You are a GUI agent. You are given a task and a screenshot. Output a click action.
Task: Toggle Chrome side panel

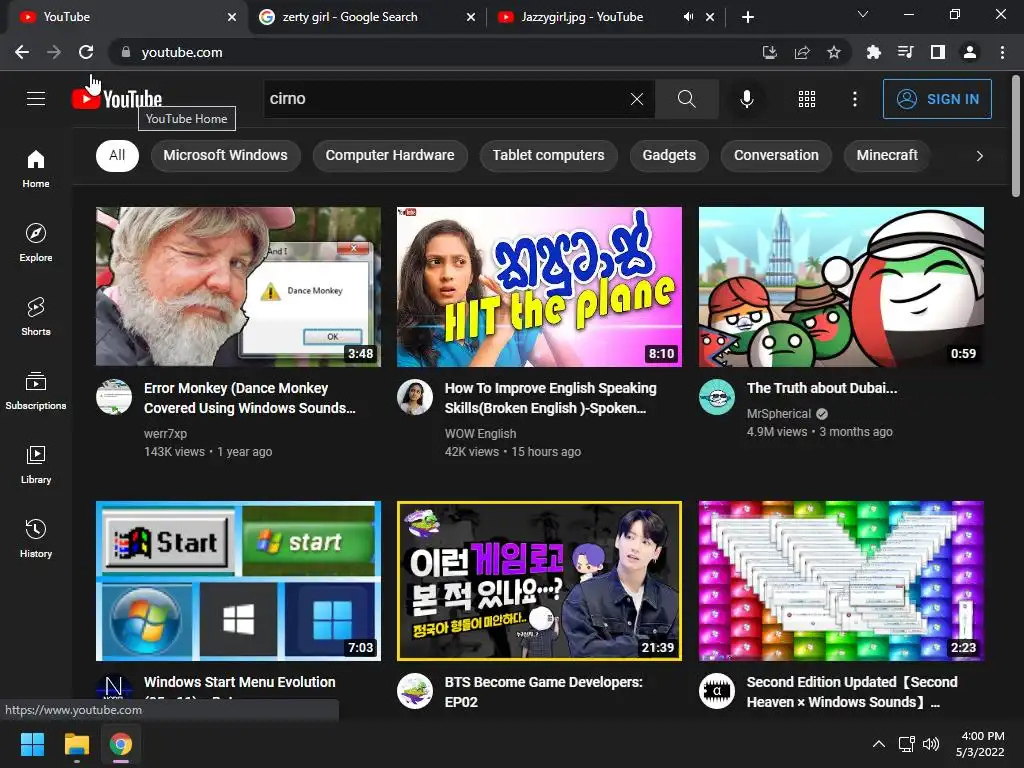point(938,52)
